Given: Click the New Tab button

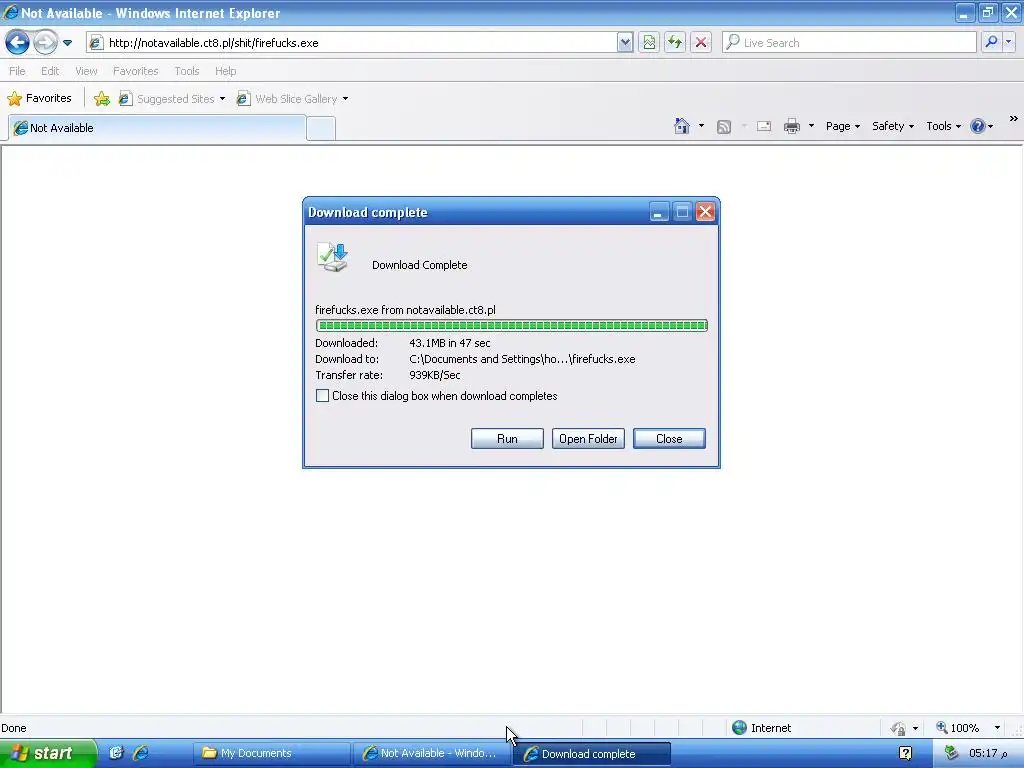Looking at the screenshot, I should (x=321, y=129).
